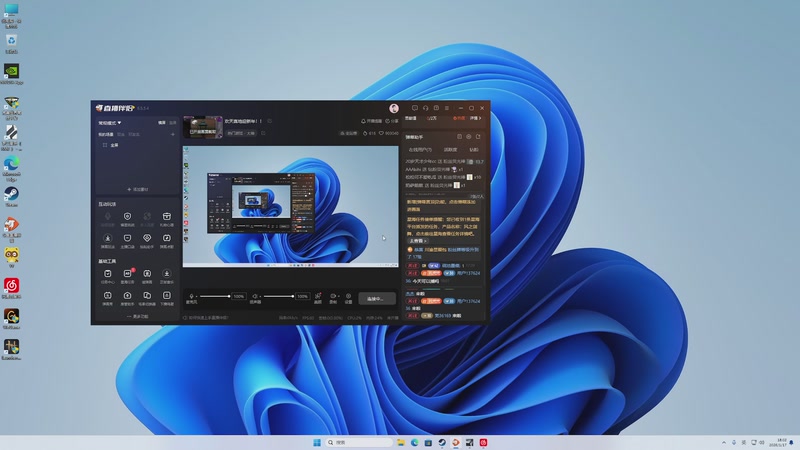Viewport: 800px width, 450px height.
Task: Expand 更多功能 at the tools panel bottom
Action: click(138, 316)
